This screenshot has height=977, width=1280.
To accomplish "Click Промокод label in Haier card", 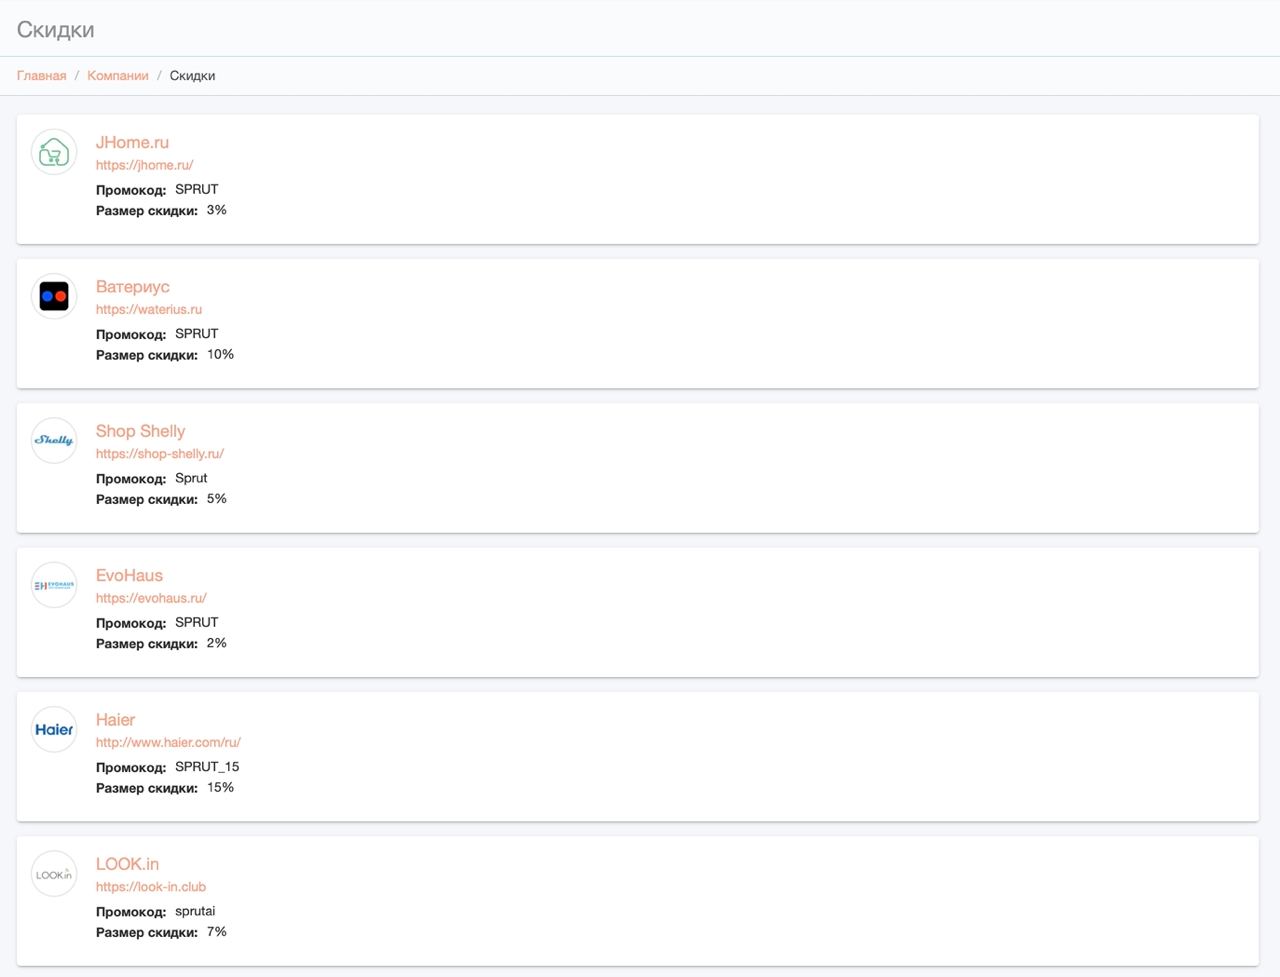I will (131, 768).
